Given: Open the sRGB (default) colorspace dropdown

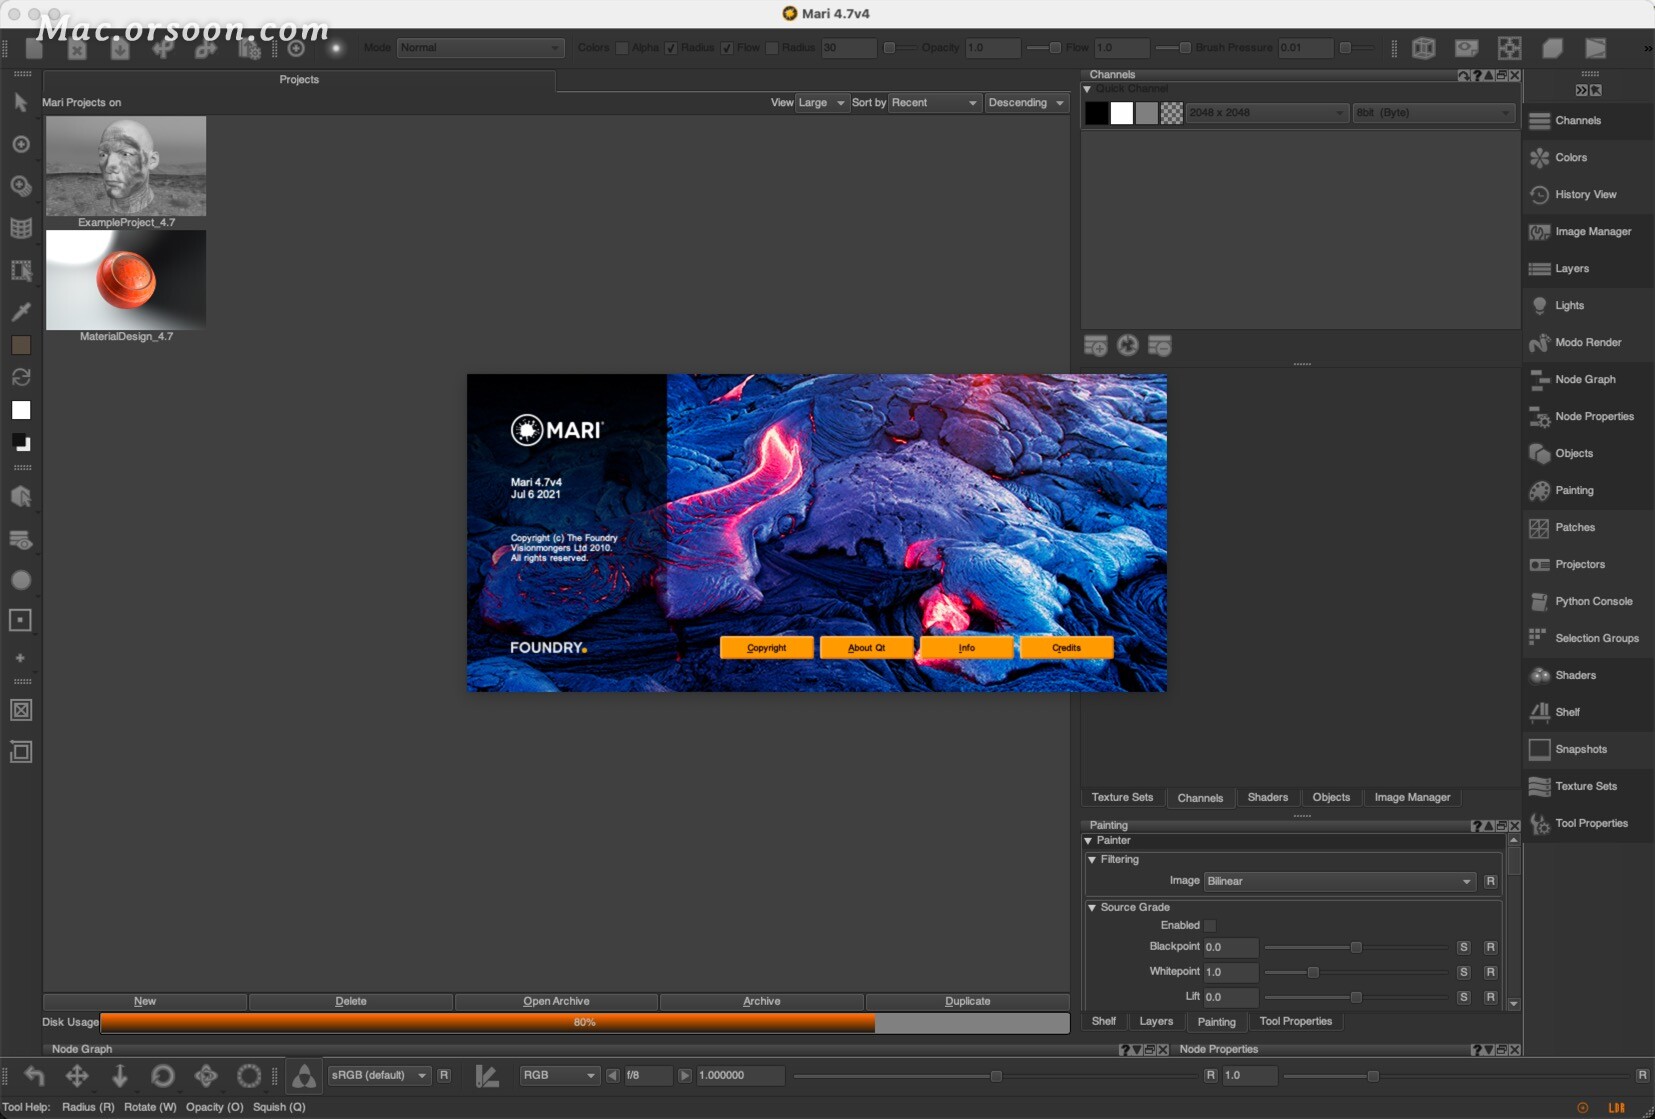Looking at the screenshot, I should click(x=380, y=1076).
